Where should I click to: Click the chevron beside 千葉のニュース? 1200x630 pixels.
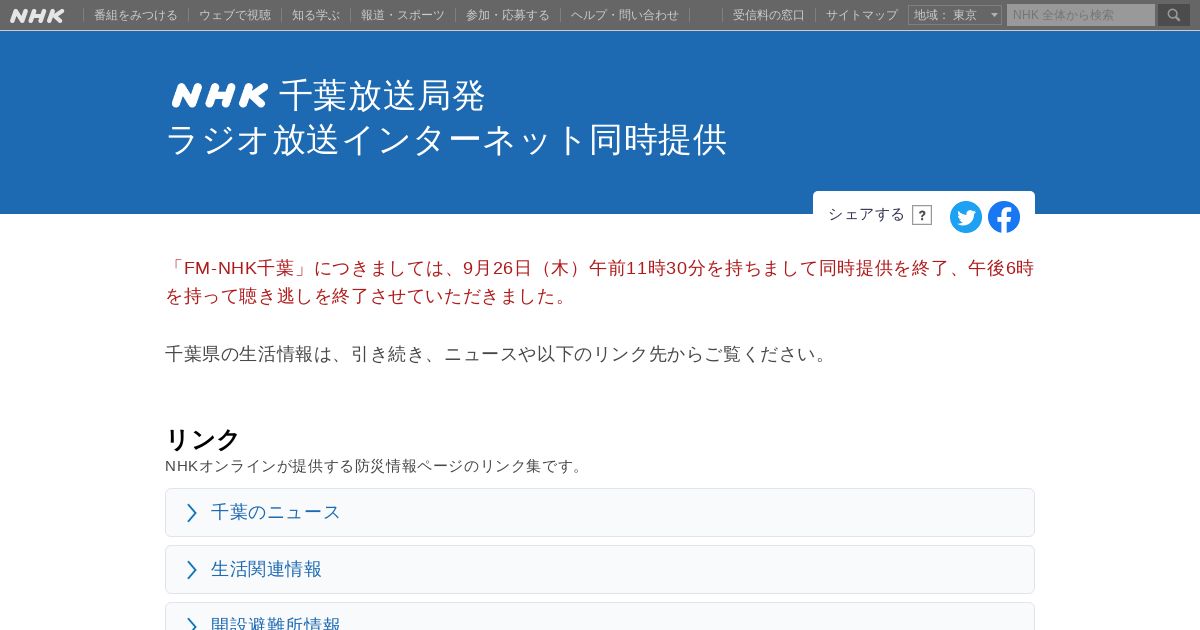[x=192, y=512]
